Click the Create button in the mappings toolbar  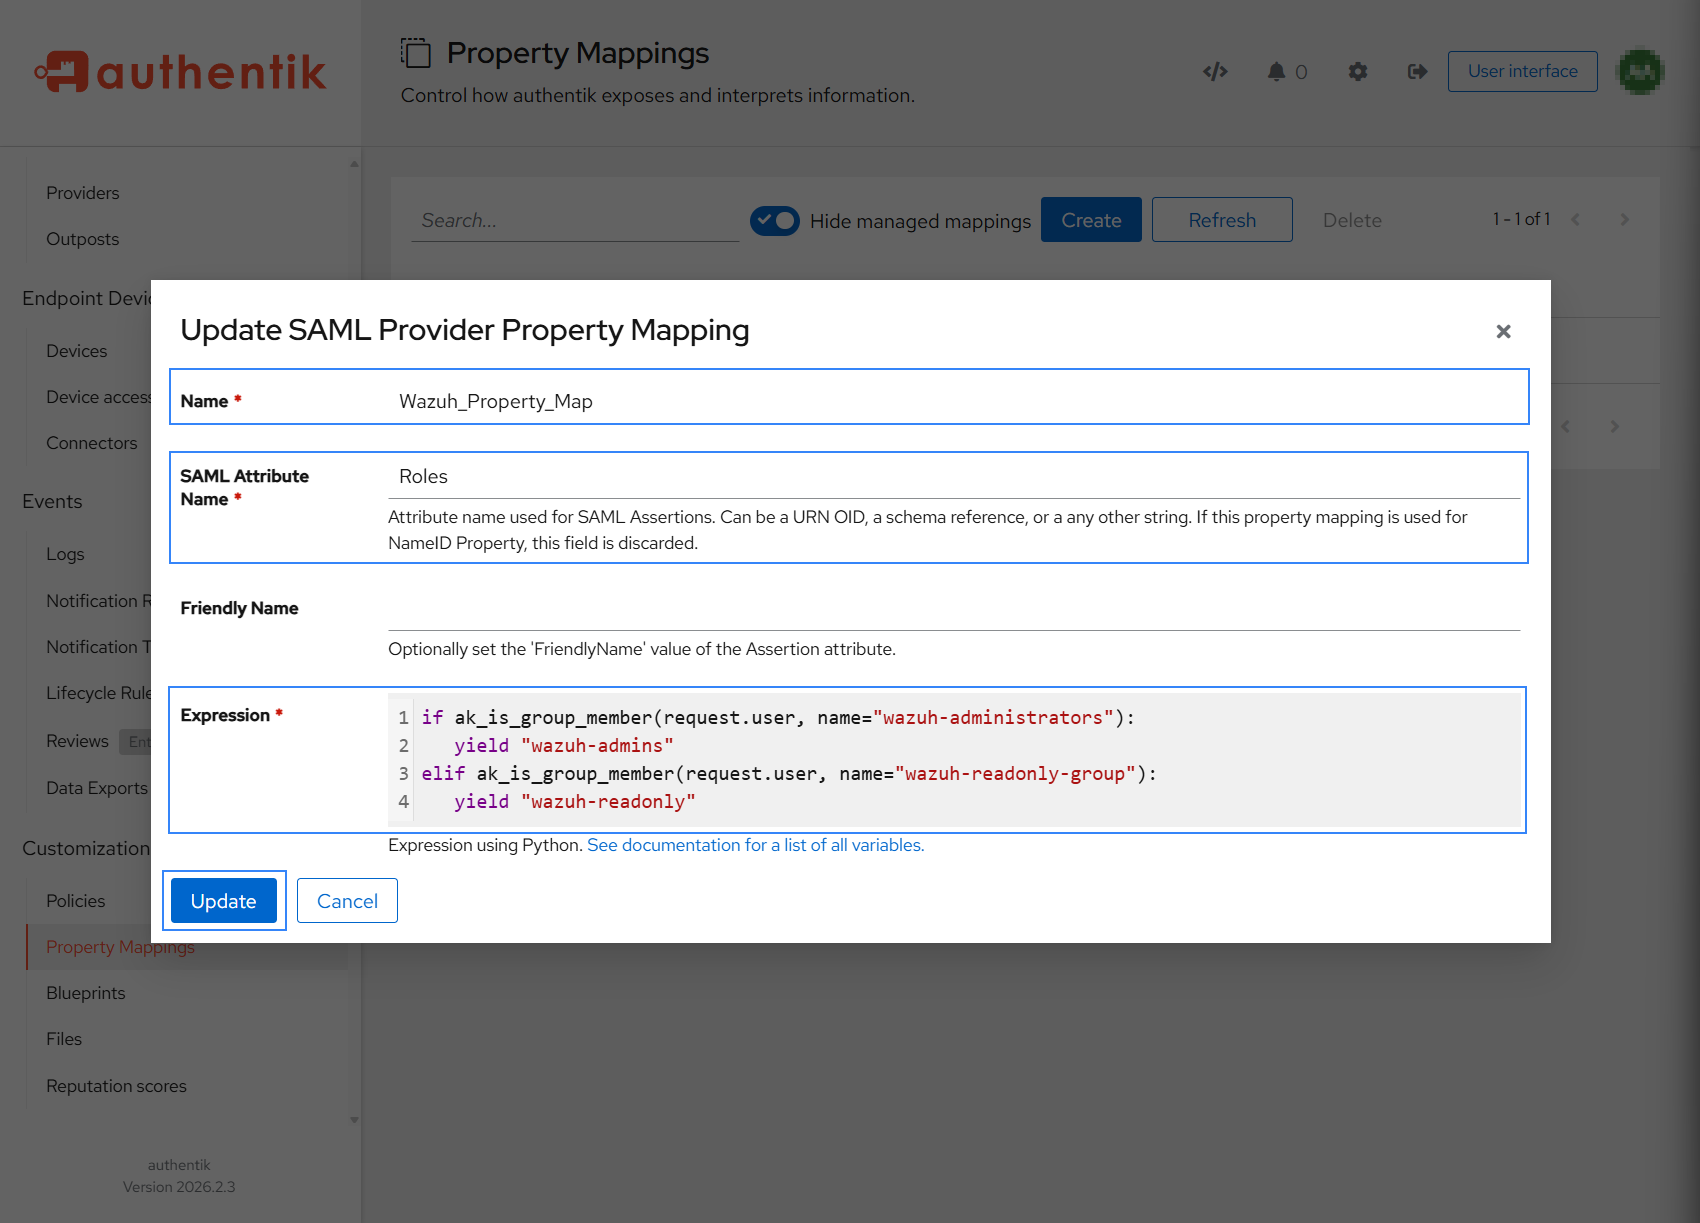point(1091,220)
